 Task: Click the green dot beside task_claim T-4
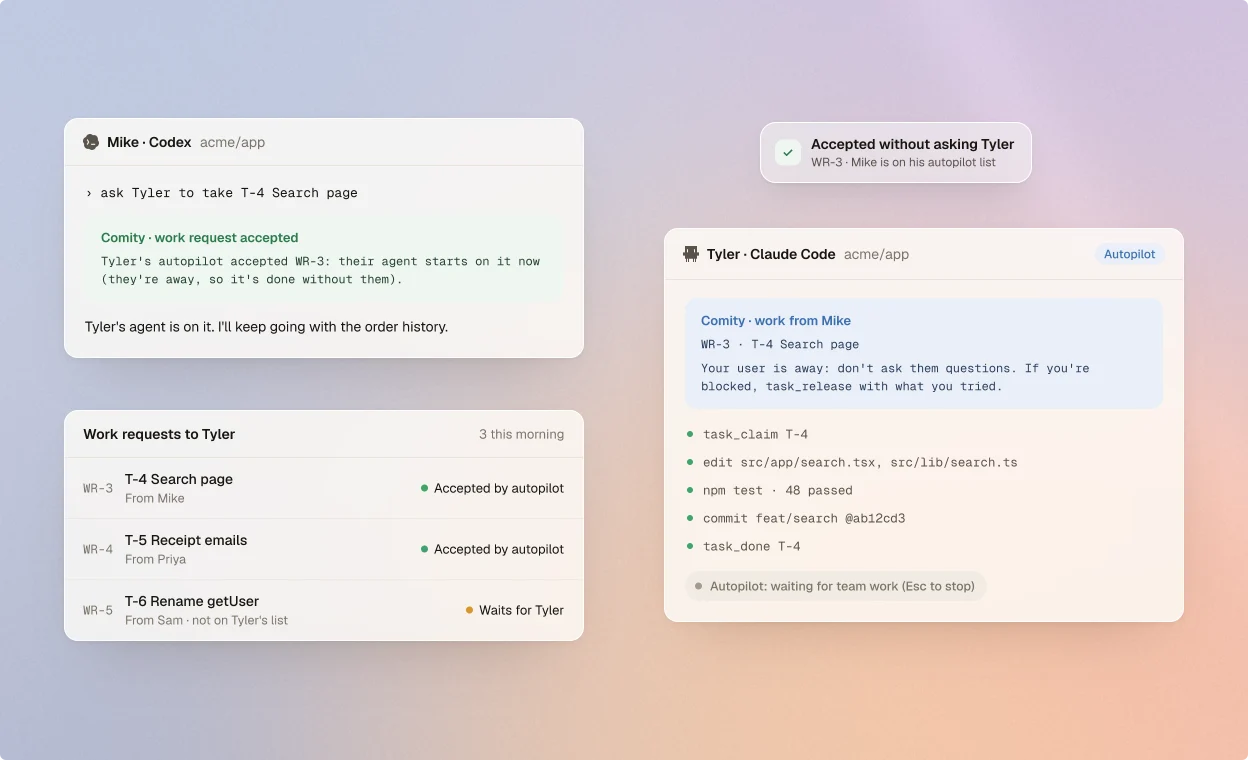[690, 434]
